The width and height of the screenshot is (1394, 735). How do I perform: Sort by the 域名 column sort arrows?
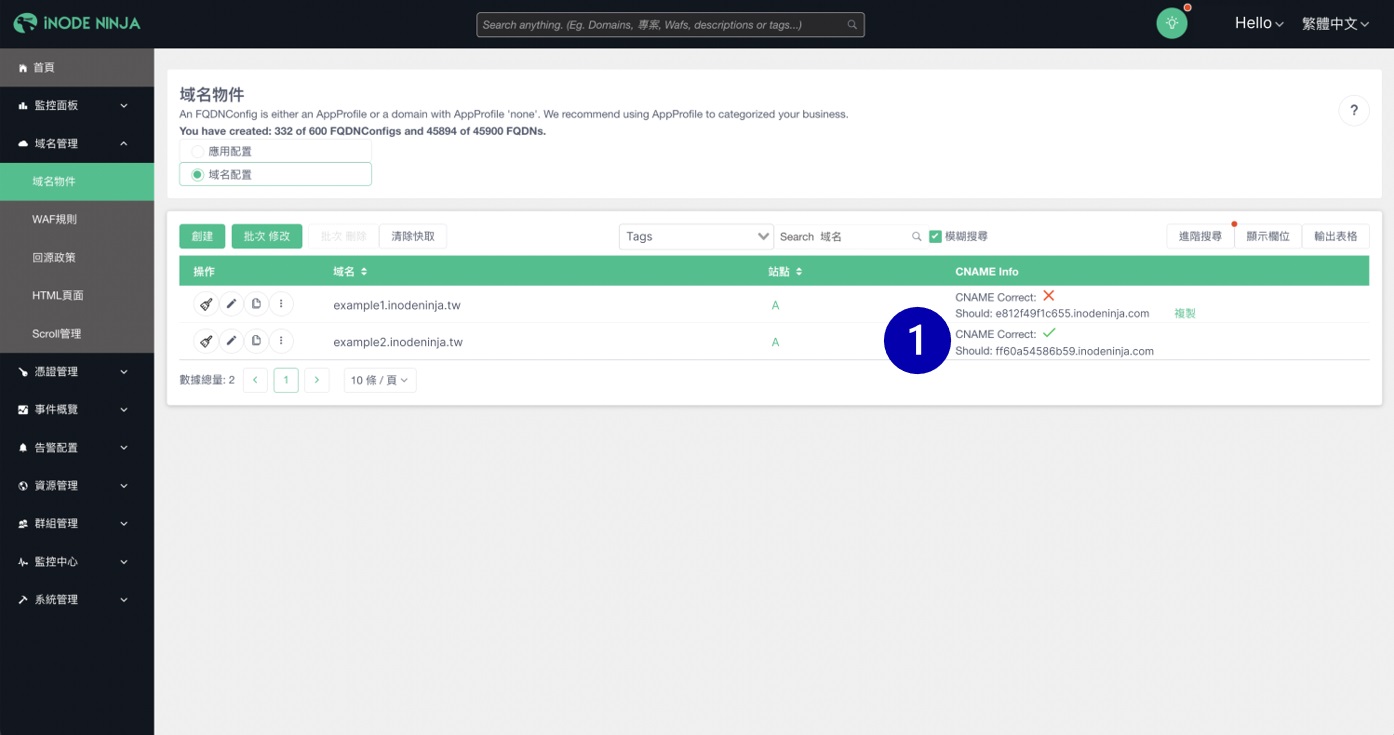pos(364,272)
